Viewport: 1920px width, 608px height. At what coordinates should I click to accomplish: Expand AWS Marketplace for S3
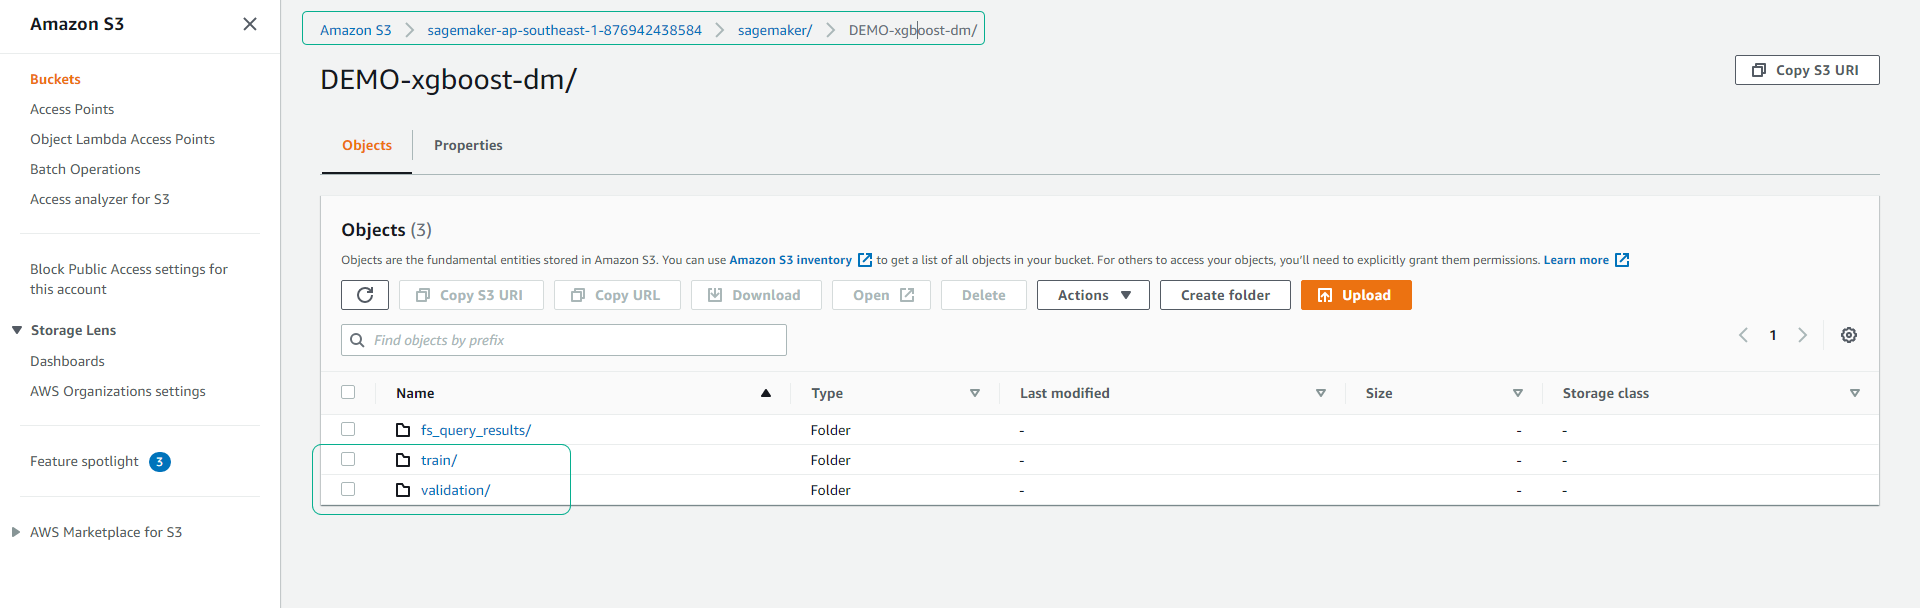(x=16, y=532)
